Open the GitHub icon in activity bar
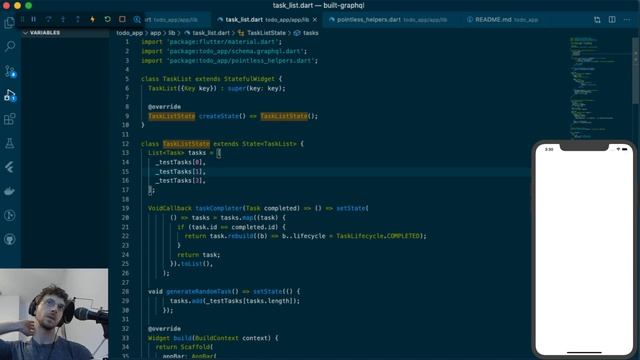640x360 pixels. click(9, 239)
